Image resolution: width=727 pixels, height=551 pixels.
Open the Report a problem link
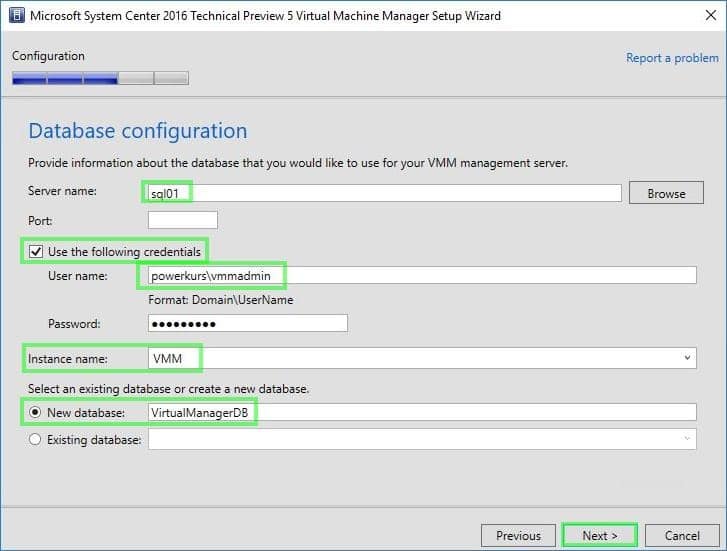pos(672,58)
